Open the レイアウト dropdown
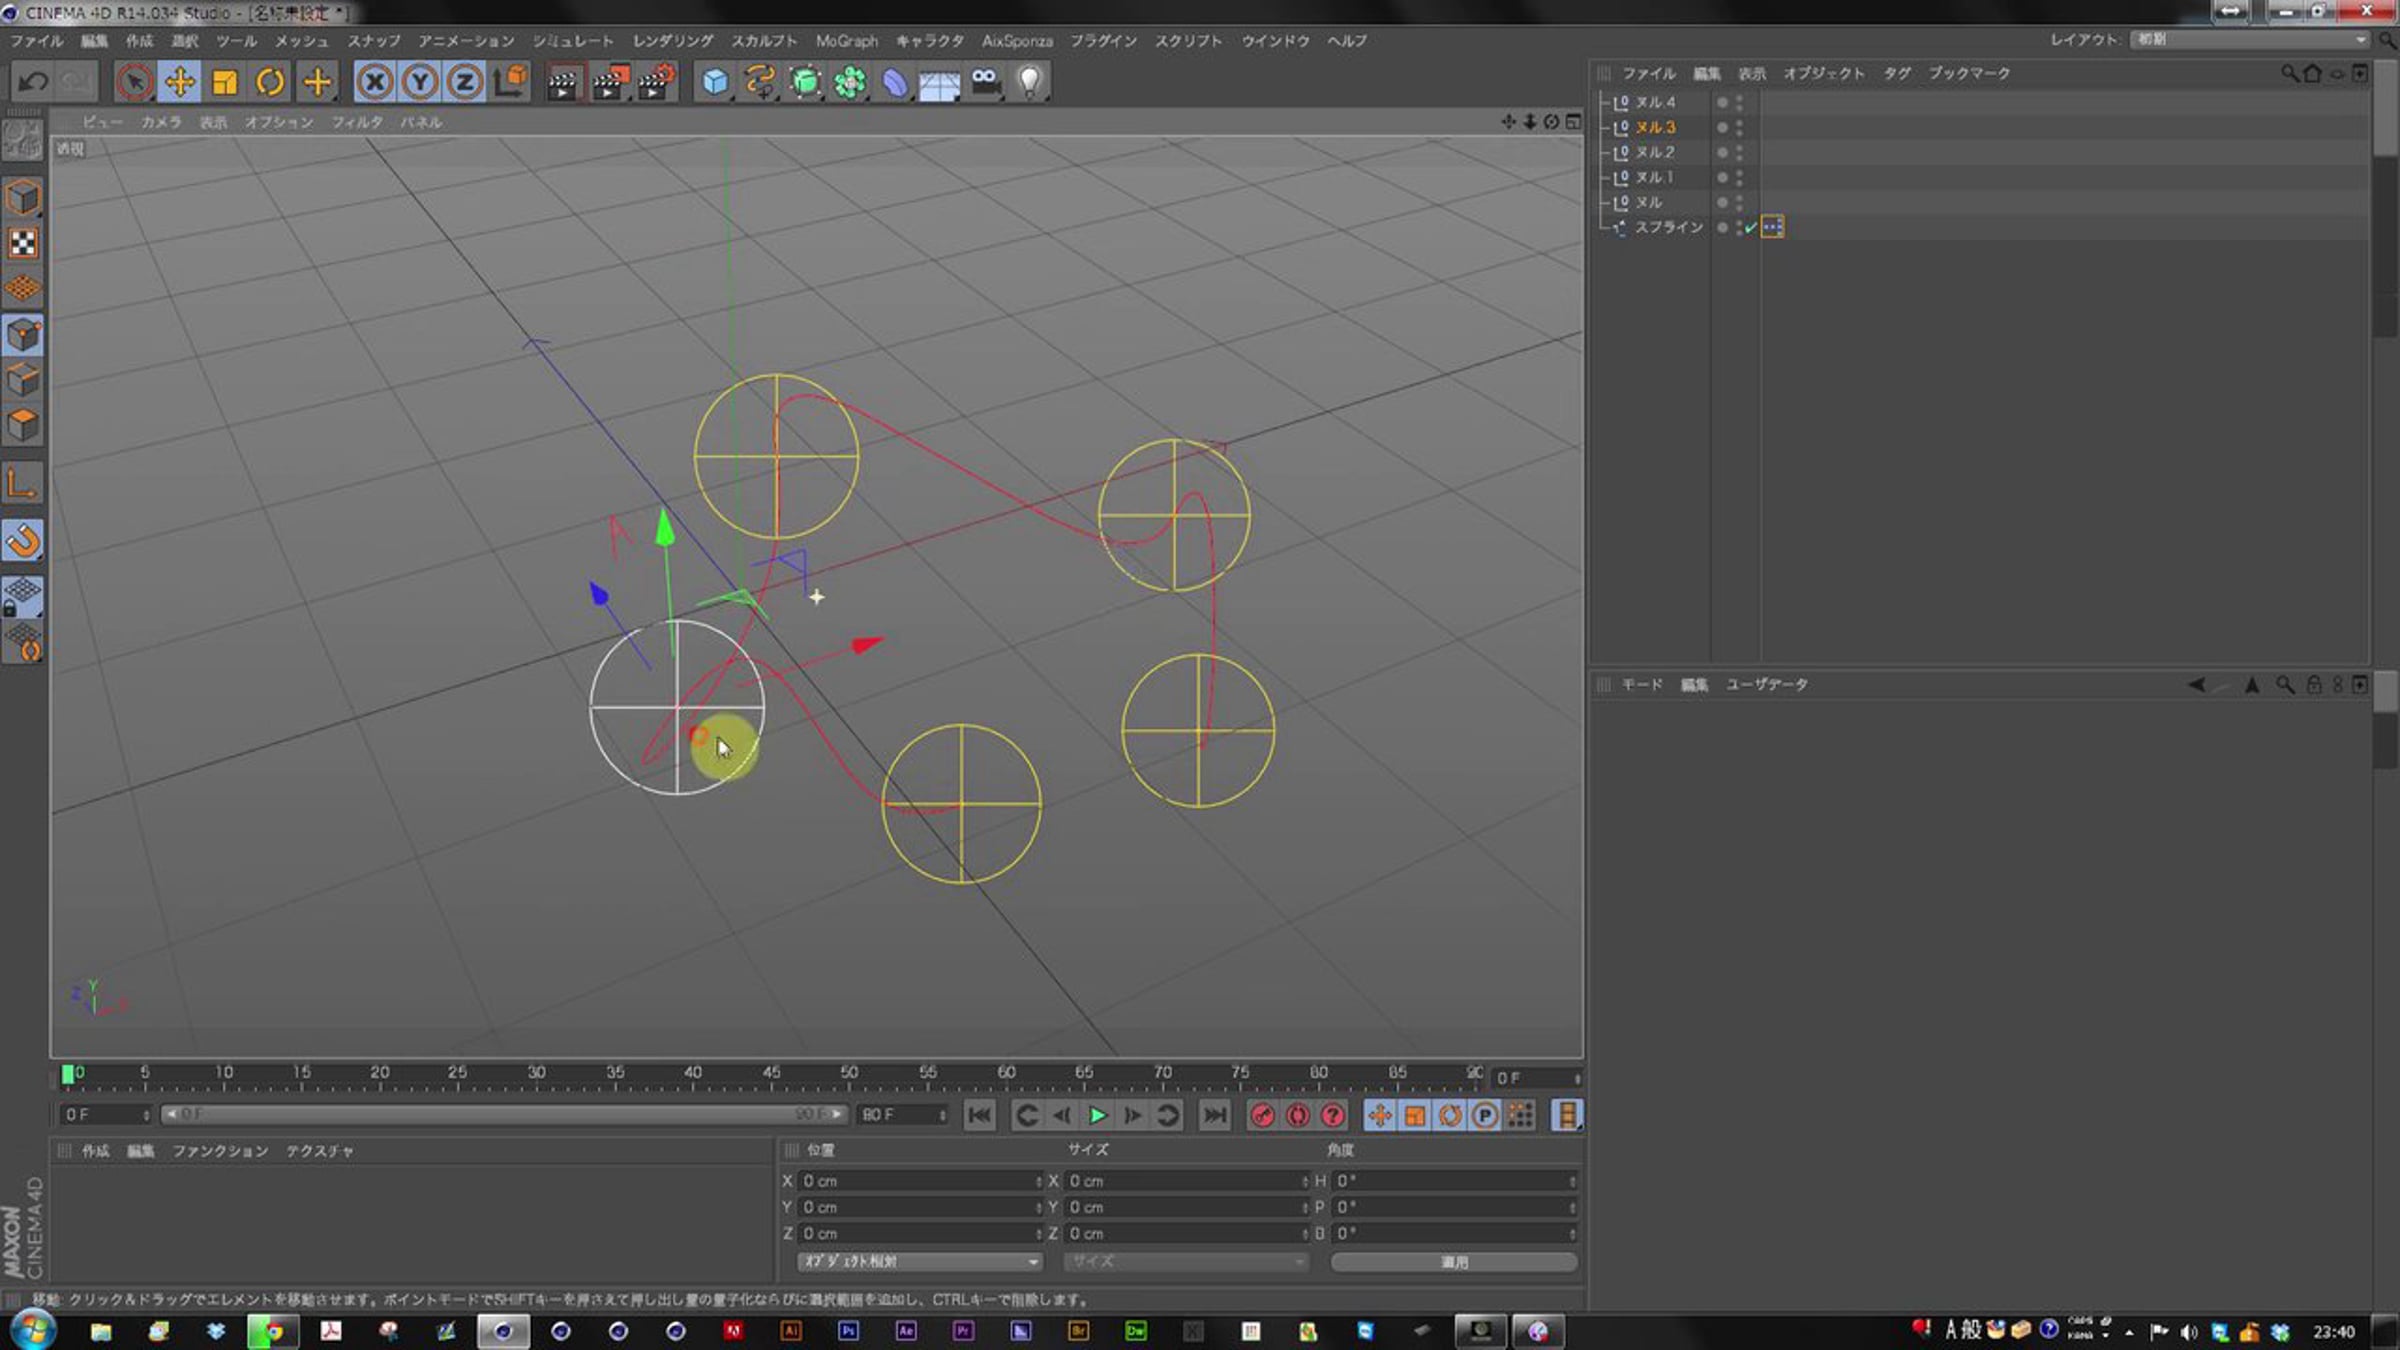 2249,39
